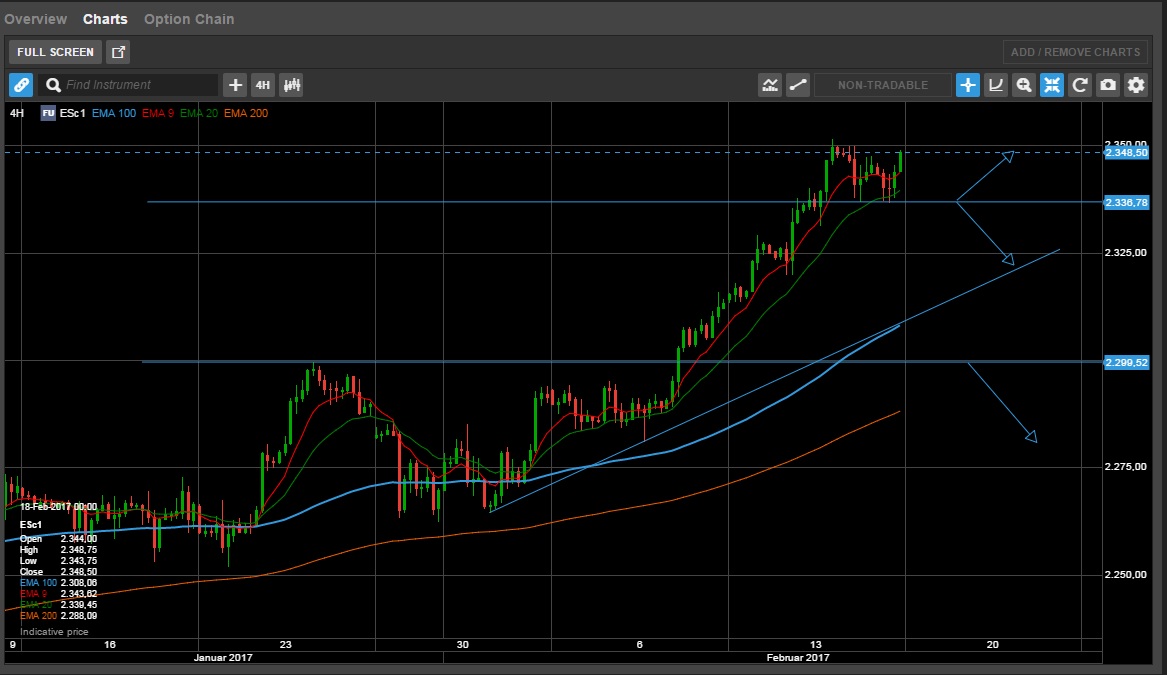This screenshot has width=1167, height=675.
Task: Click the High 2.348,75 data row
Action: coord(58,550)
